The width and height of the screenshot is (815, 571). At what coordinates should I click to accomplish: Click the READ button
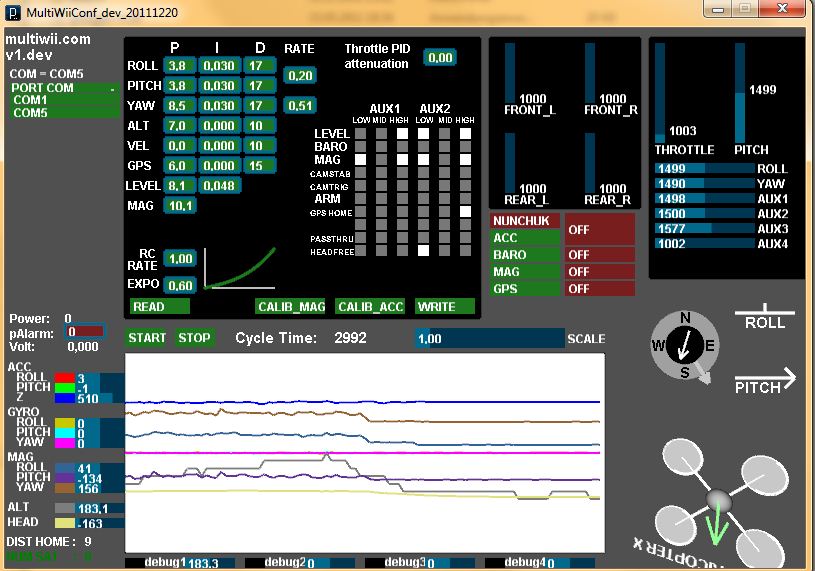160,307
